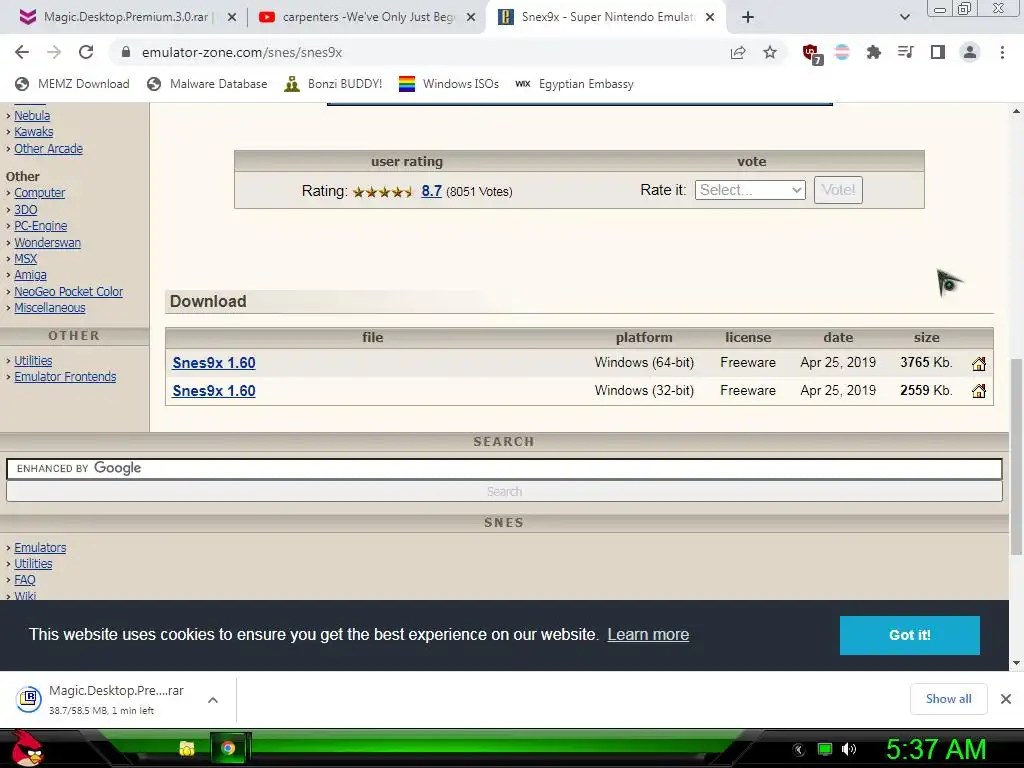Screen dimensions: 1024x768
Task: Open the Other Arcade link
Action: [48, 149]
